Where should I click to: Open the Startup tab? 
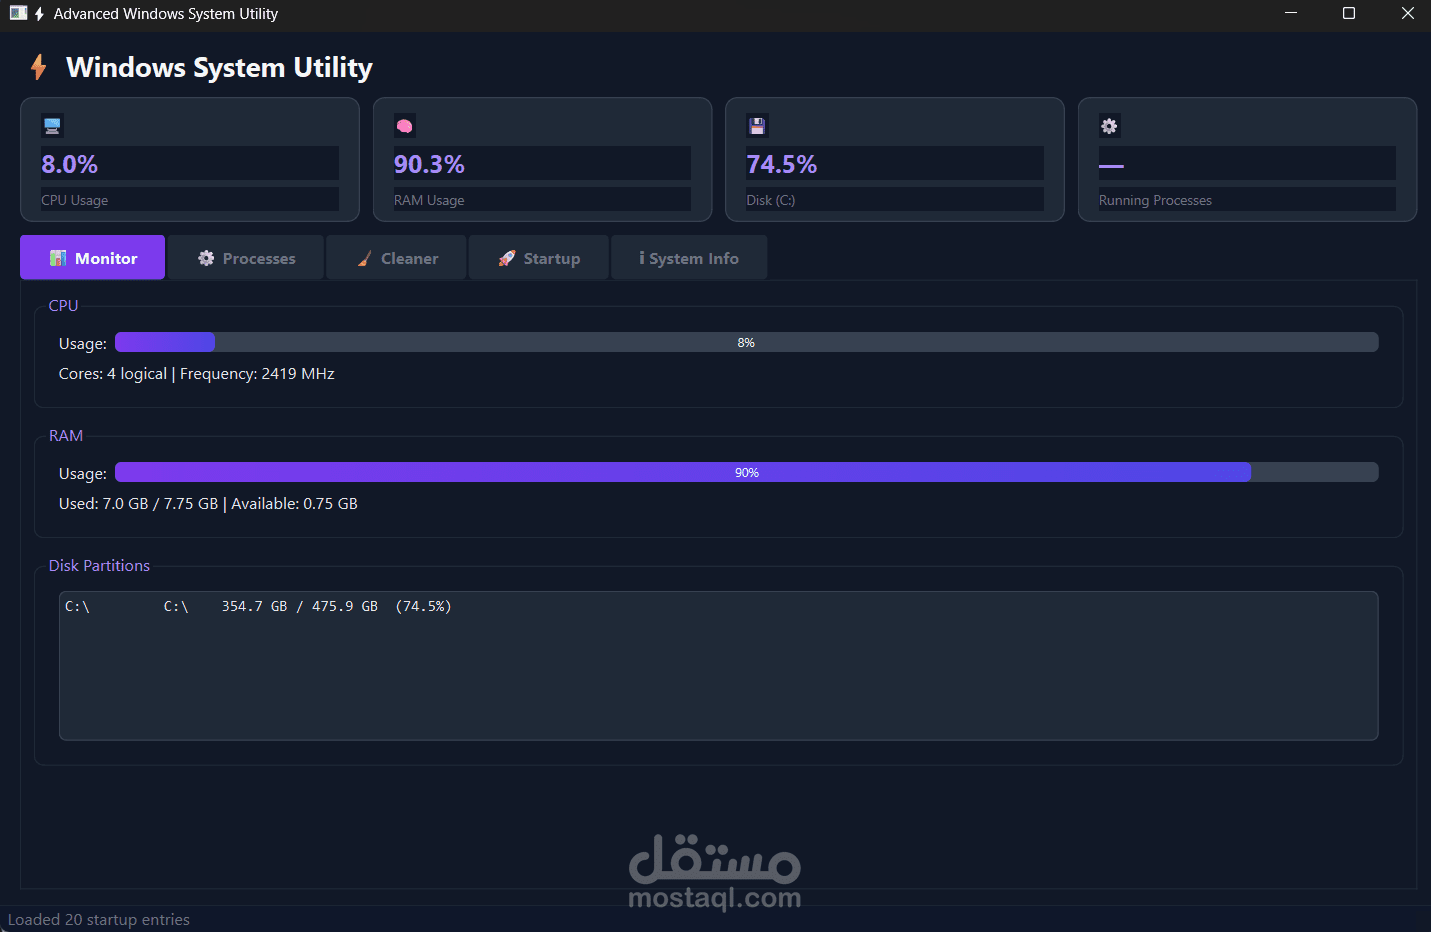538,257
